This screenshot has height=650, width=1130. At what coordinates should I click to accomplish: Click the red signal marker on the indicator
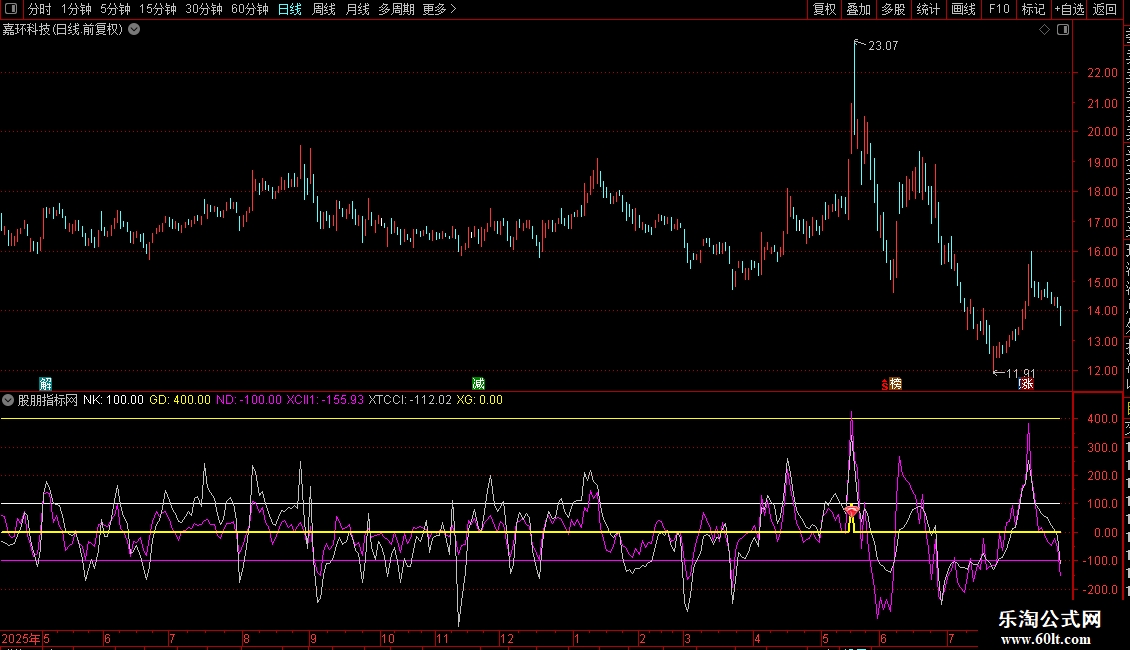(852, 512)
